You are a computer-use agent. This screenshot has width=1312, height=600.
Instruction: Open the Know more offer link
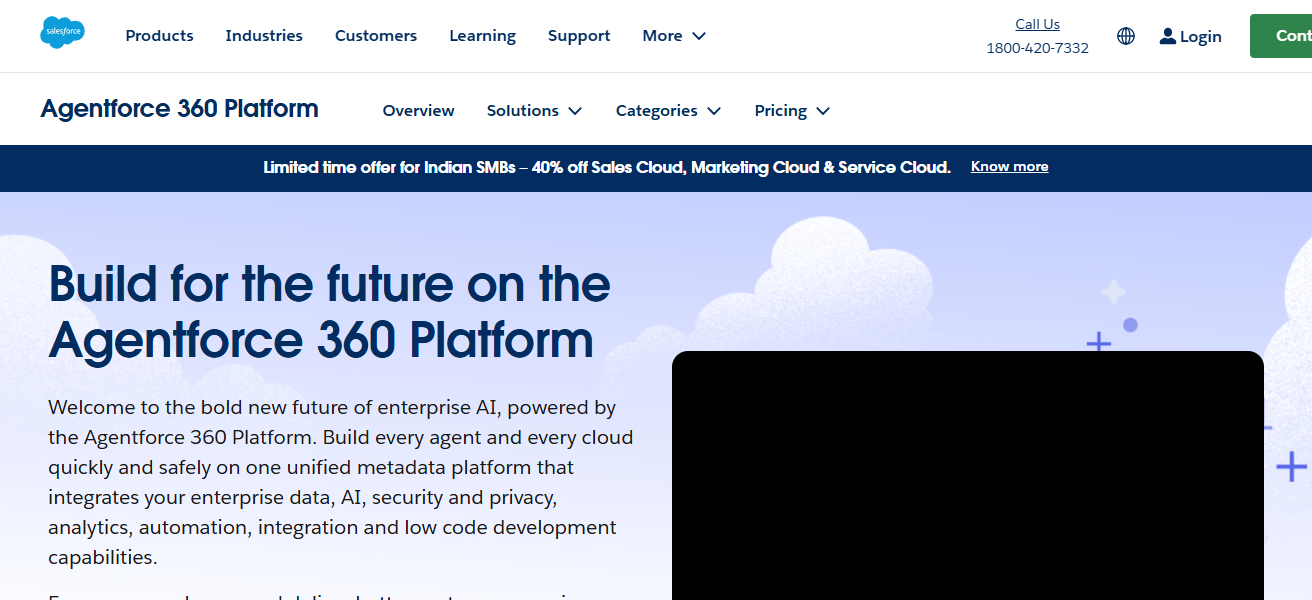(1009, 166)
